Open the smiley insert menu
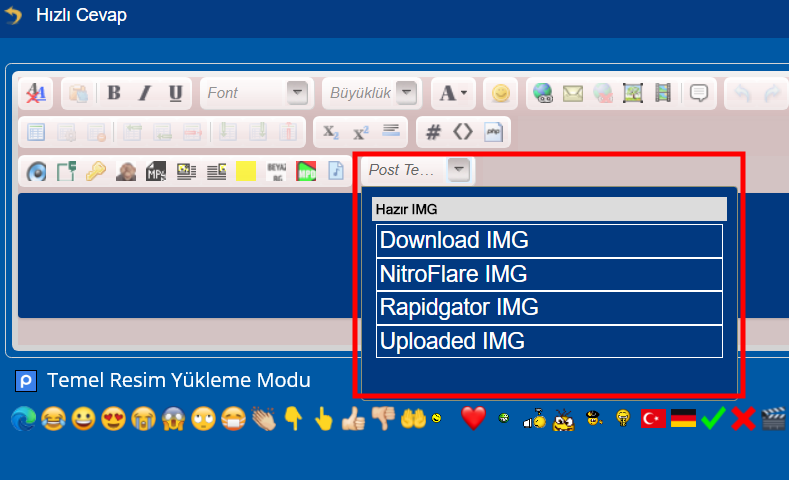This screenshot has width=789, height=480. (501, 93)
